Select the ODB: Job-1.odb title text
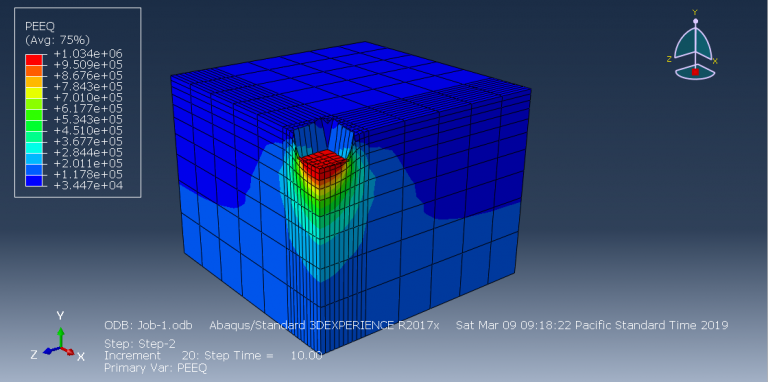 pos(148,325)
